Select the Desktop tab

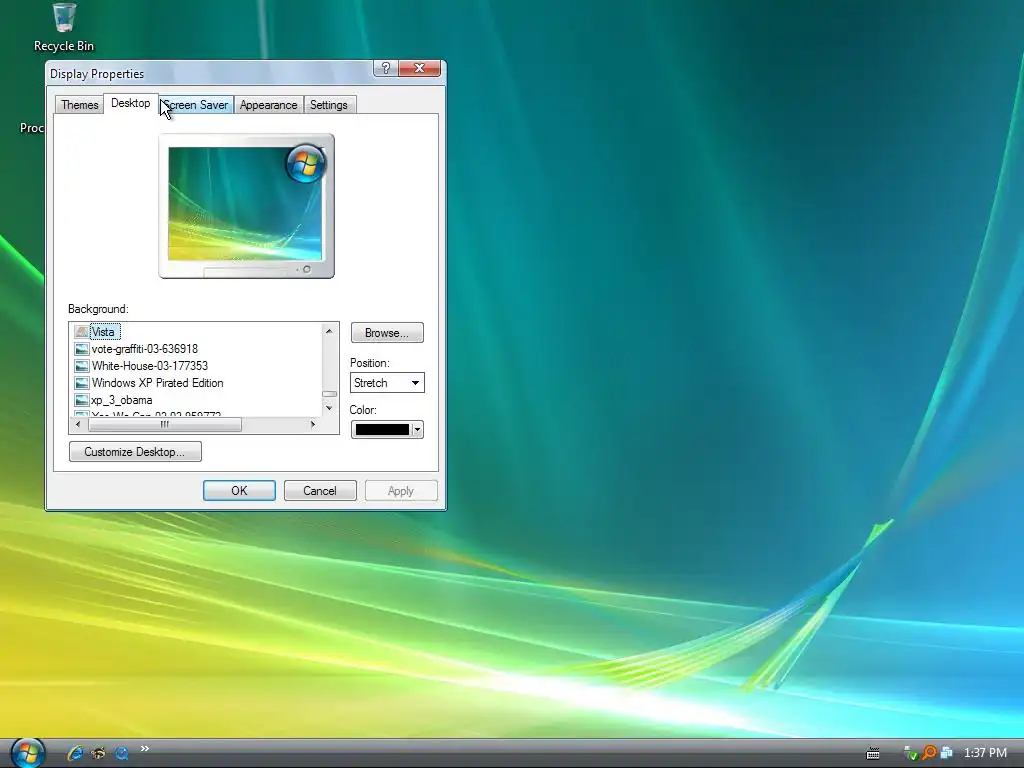[x=131, y=103]
